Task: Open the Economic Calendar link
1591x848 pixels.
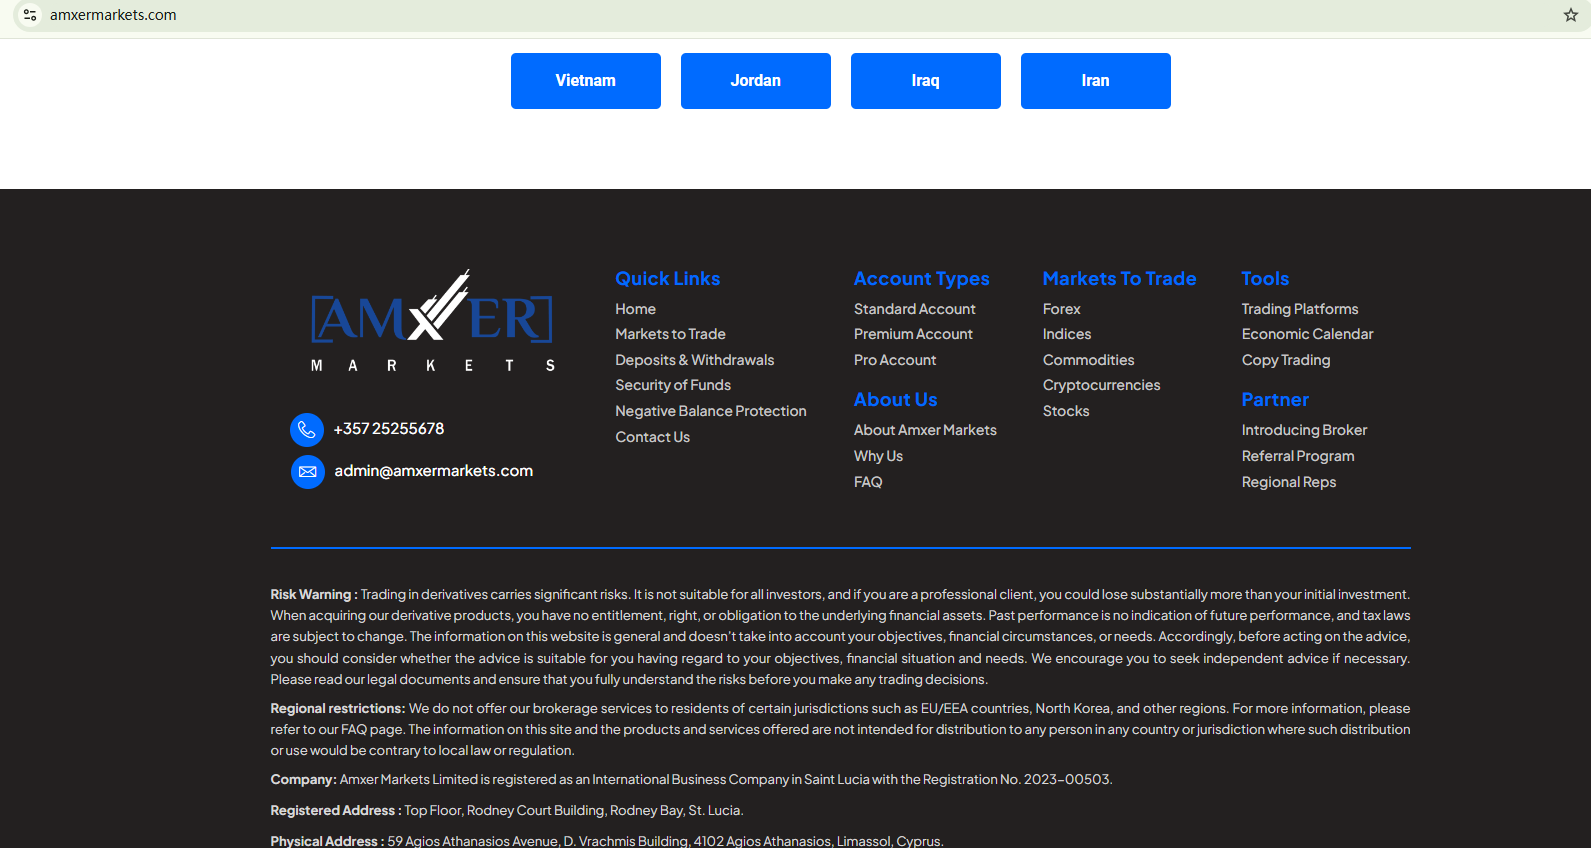Action: [x=1308, y=334]
